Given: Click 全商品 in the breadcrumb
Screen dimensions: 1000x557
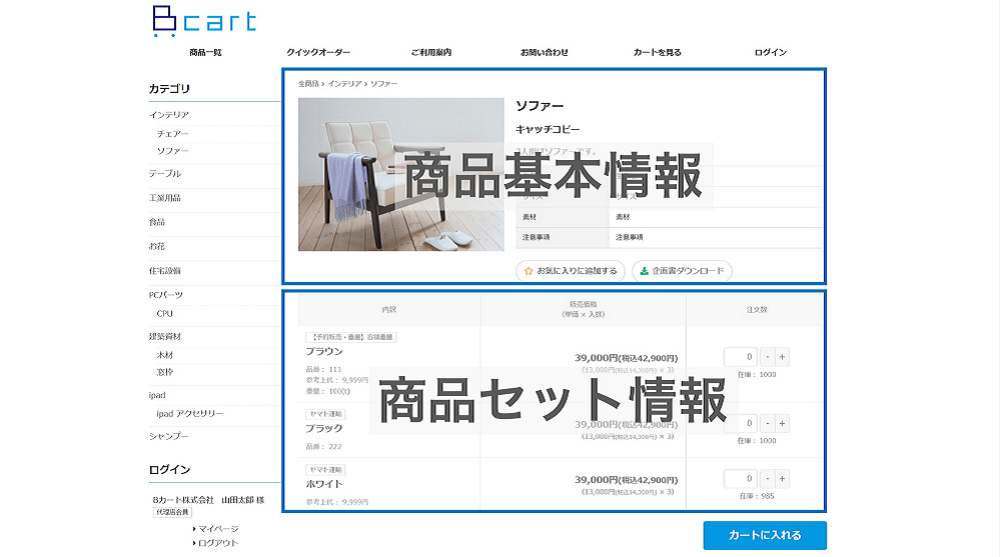Looking at the screenshot, I should pyautogui.click(x=308, y=84).
